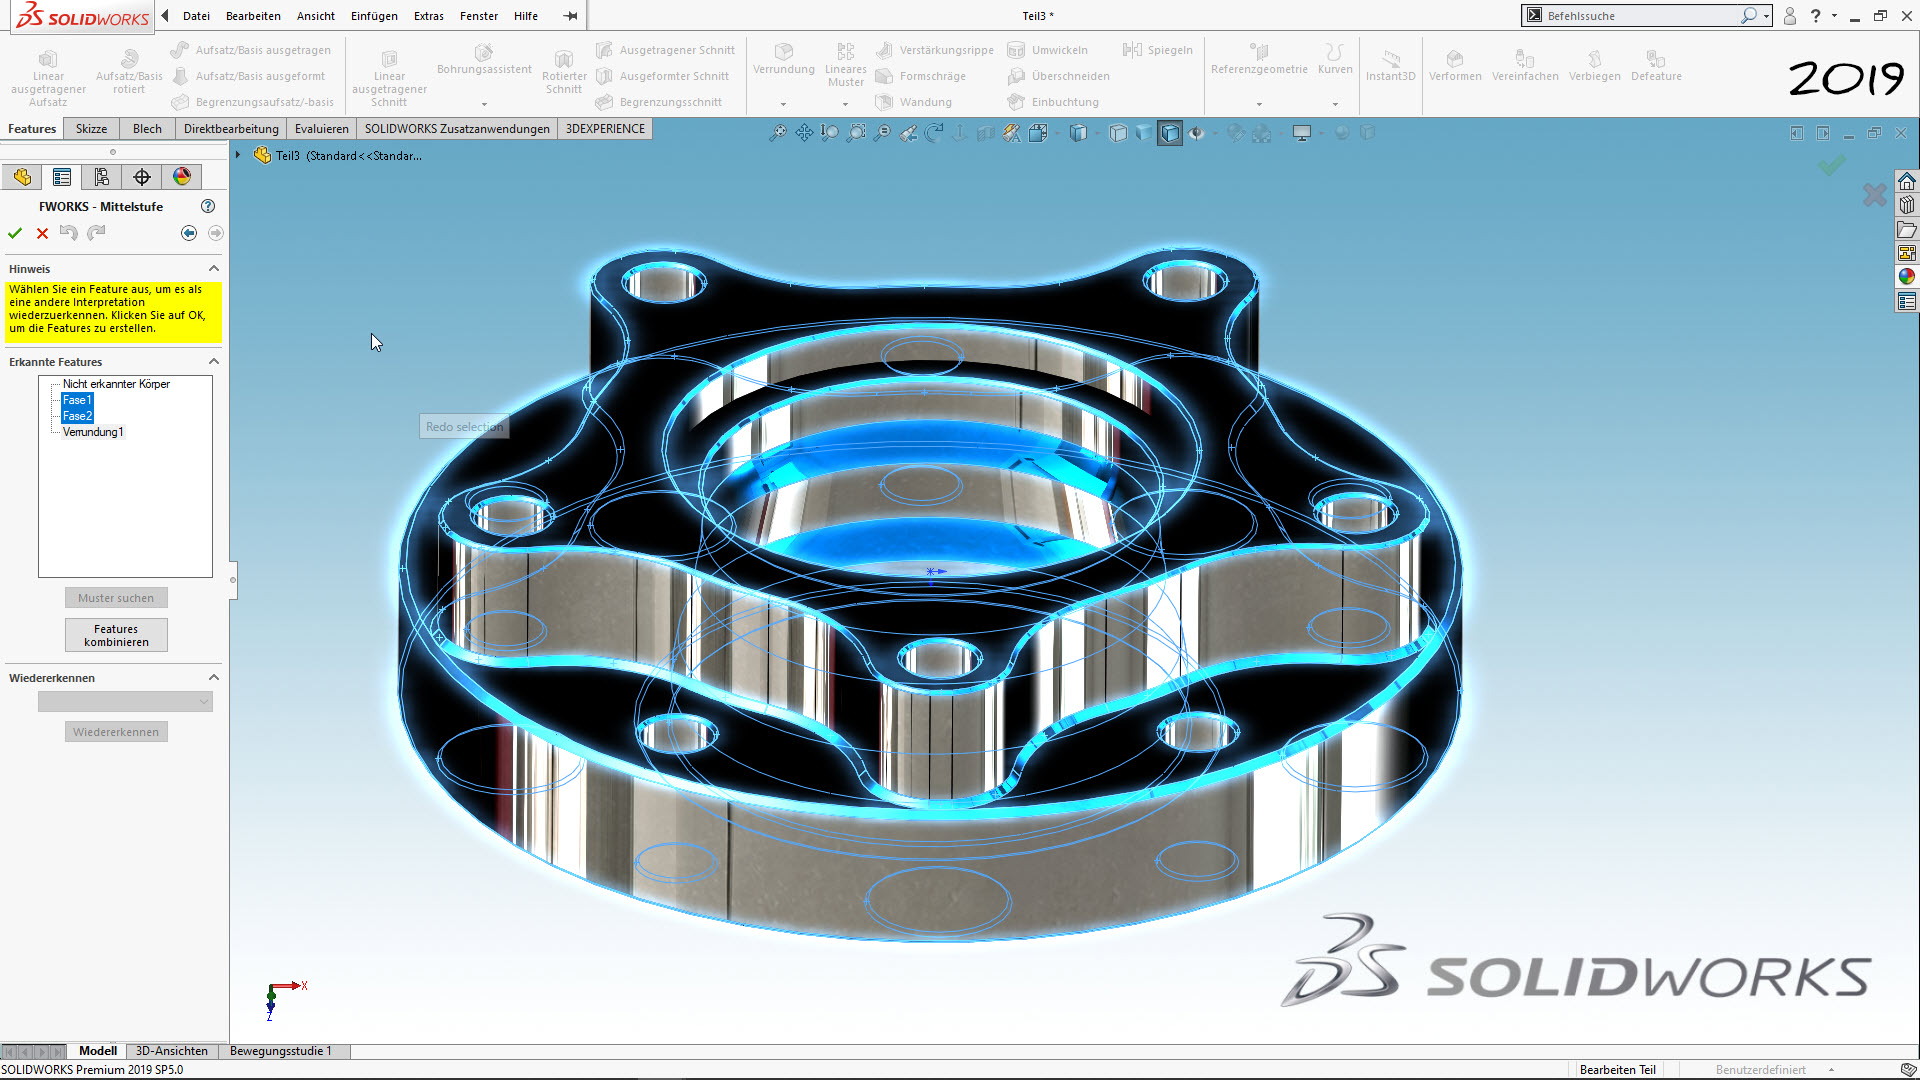Open Appearances and Scenes task pane icon
The width and height of the screenshot is (1920, 1080).
pos(1907,277)
